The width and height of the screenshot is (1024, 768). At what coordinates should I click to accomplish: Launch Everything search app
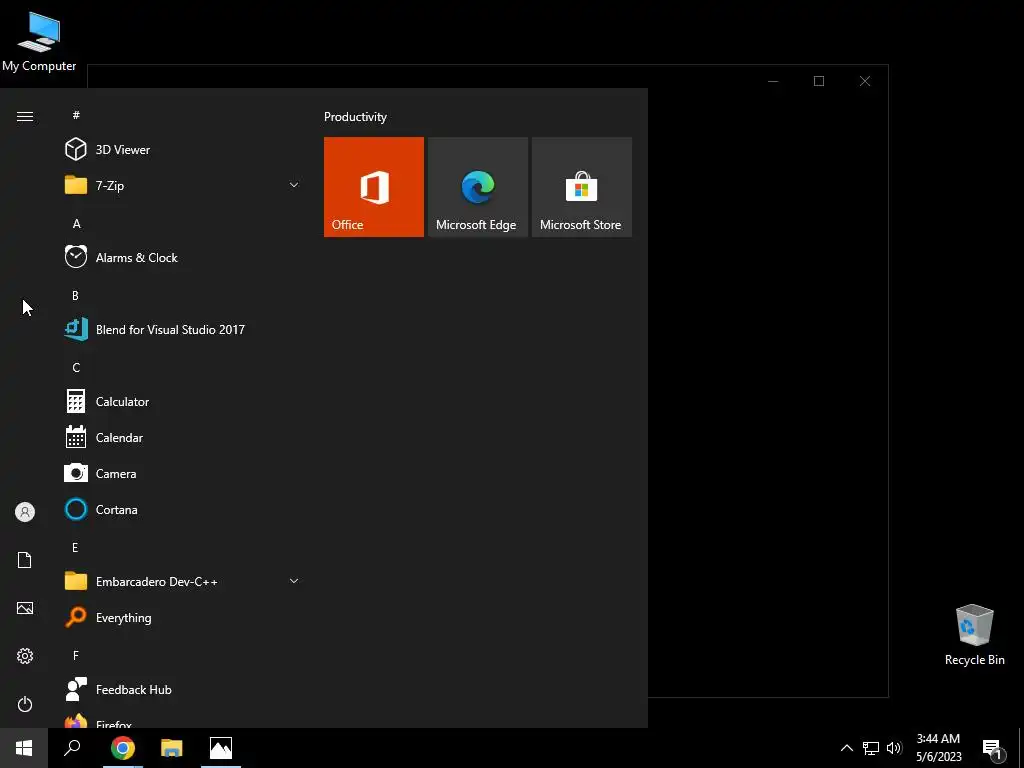click(183, 617)
